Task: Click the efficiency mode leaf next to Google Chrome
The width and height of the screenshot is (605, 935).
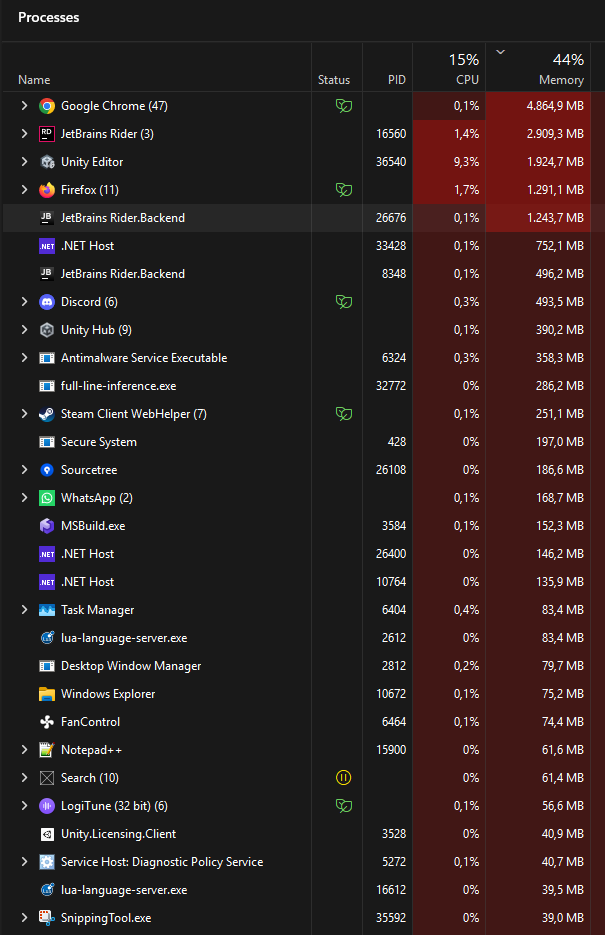Action: pos(344,105)
